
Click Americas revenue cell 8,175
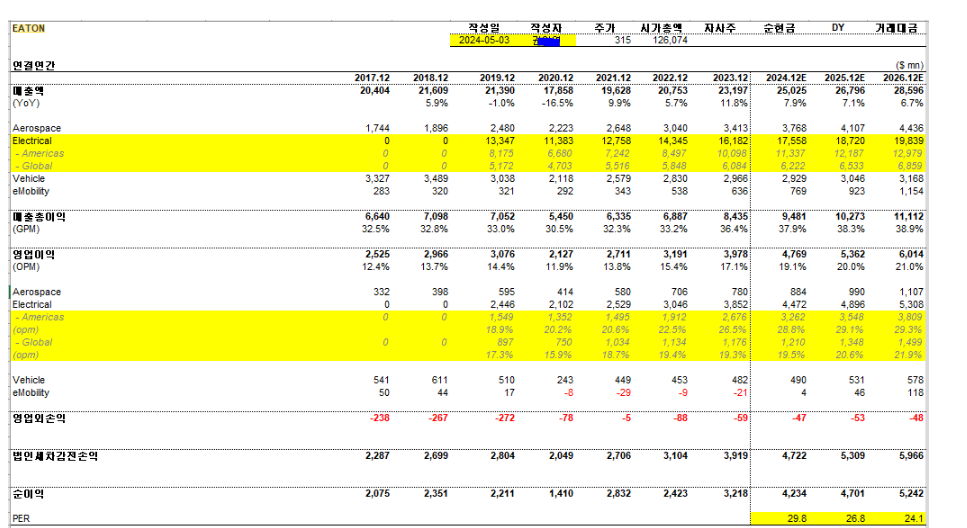501,154
